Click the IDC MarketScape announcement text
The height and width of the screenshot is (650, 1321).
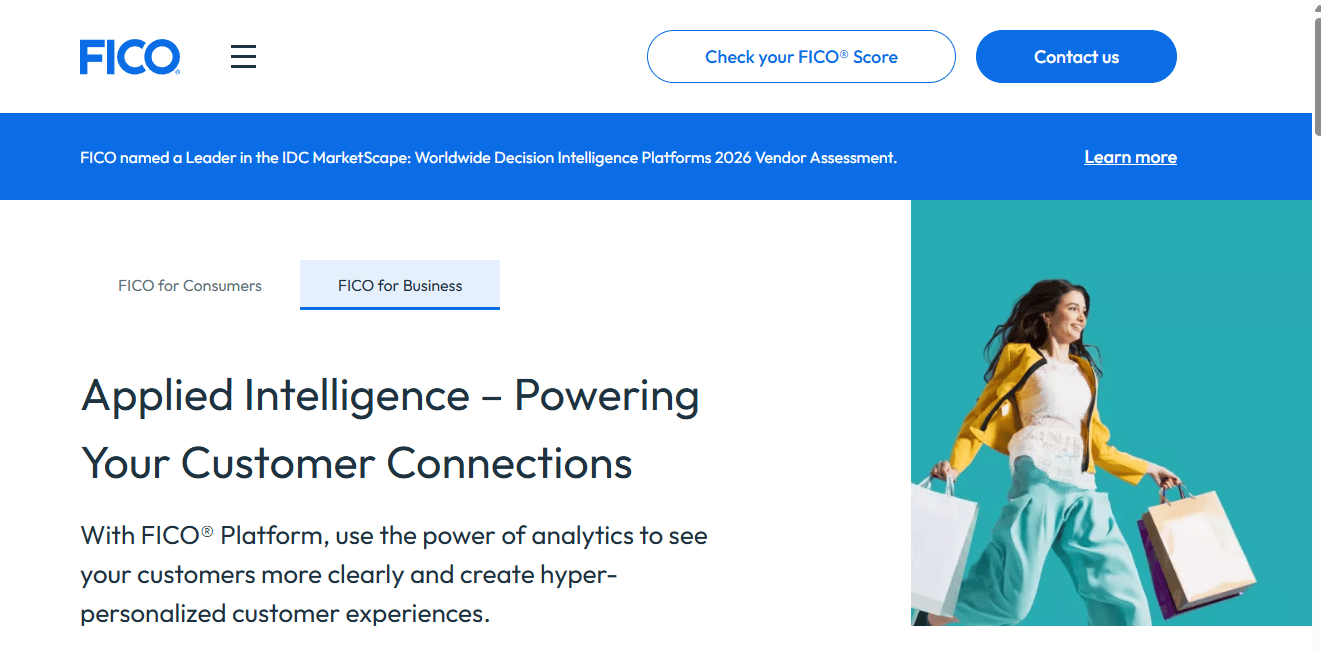(489, 157)
